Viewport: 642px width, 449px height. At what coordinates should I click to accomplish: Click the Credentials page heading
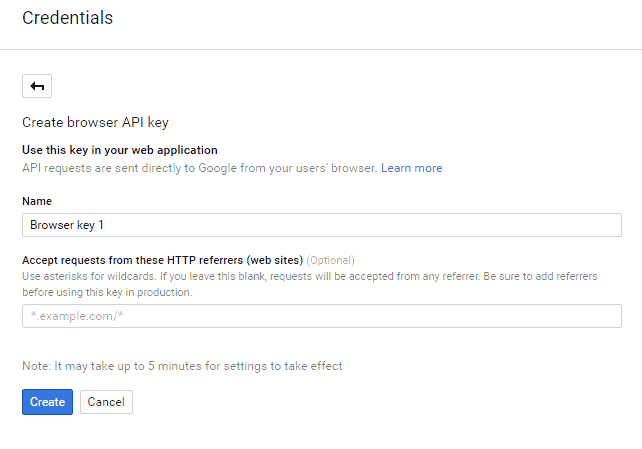(68, 18)
